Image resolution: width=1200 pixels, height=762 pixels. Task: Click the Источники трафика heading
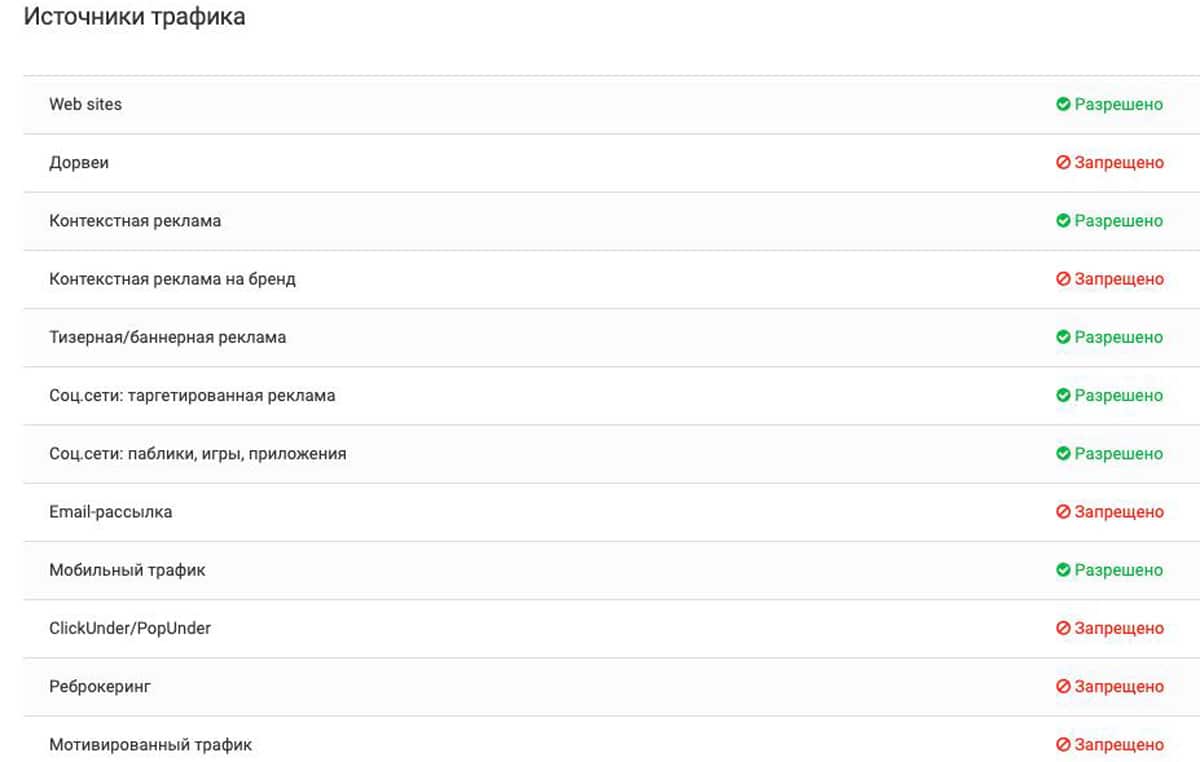coord(134,17)
